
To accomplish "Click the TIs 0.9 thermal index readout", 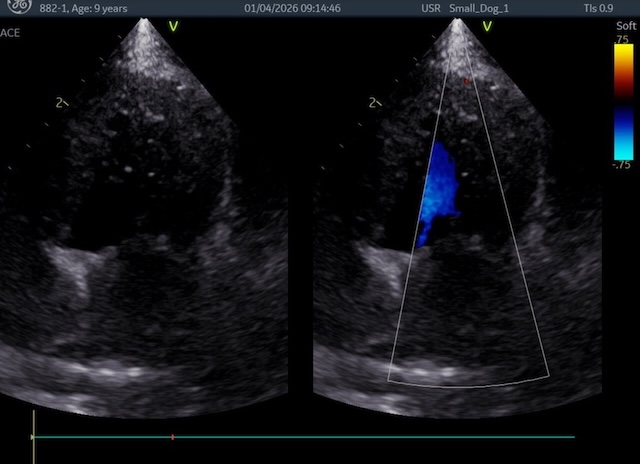I will (x=599, y=8).
